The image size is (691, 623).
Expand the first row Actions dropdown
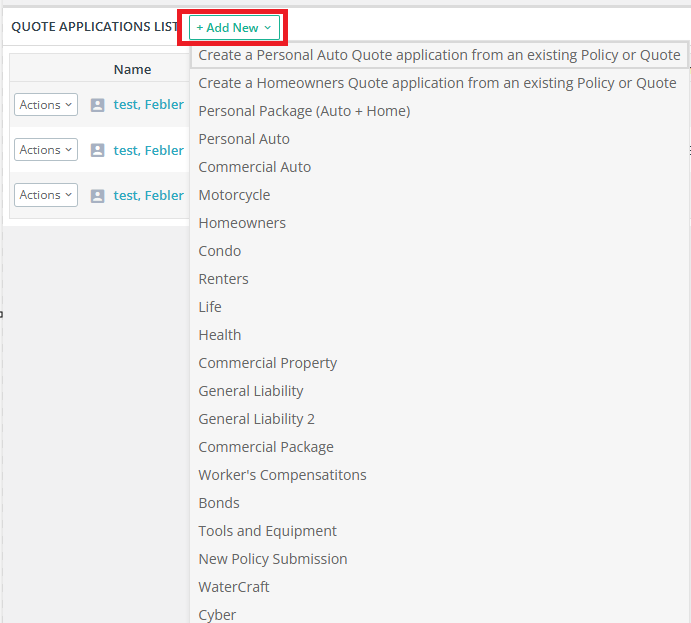coord(46,104)
